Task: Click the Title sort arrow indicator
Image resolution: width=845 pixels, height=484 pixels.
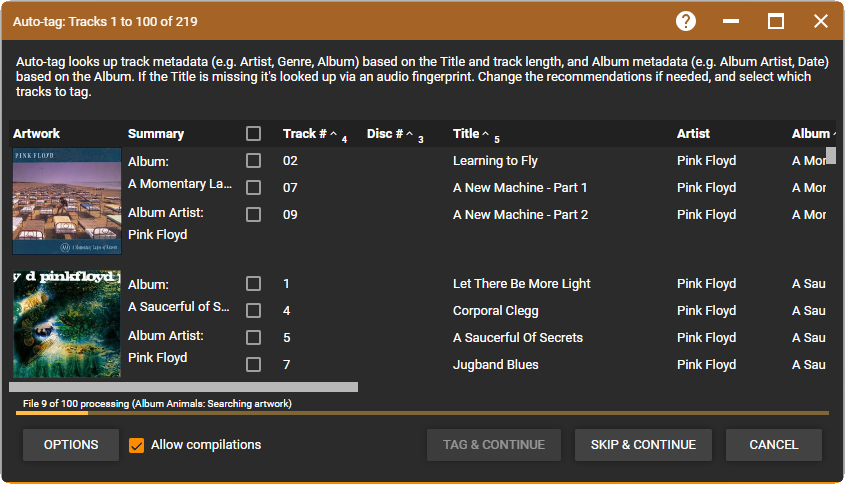Action: [x=486, y=134]
